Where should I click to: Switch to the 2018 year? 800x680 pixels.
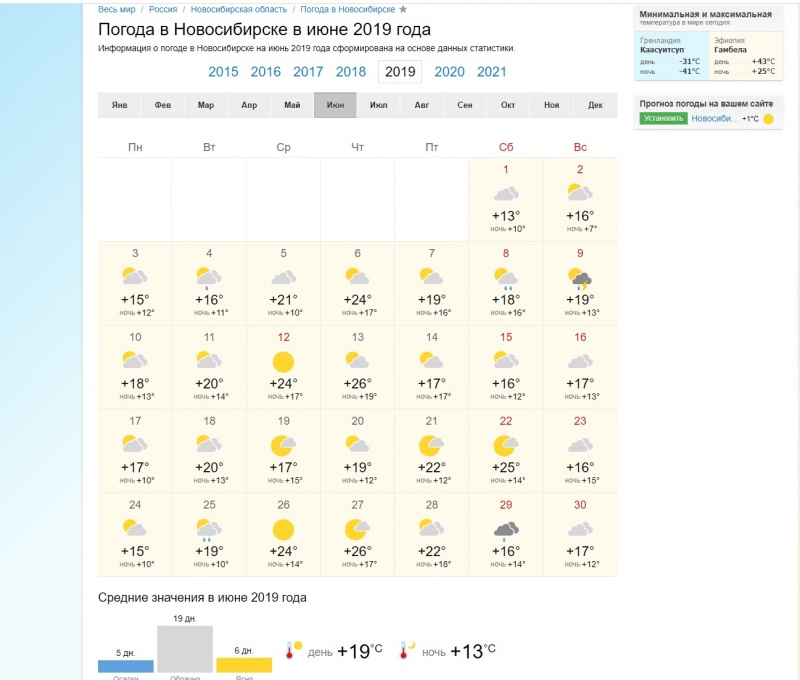[x=351, y=71]
